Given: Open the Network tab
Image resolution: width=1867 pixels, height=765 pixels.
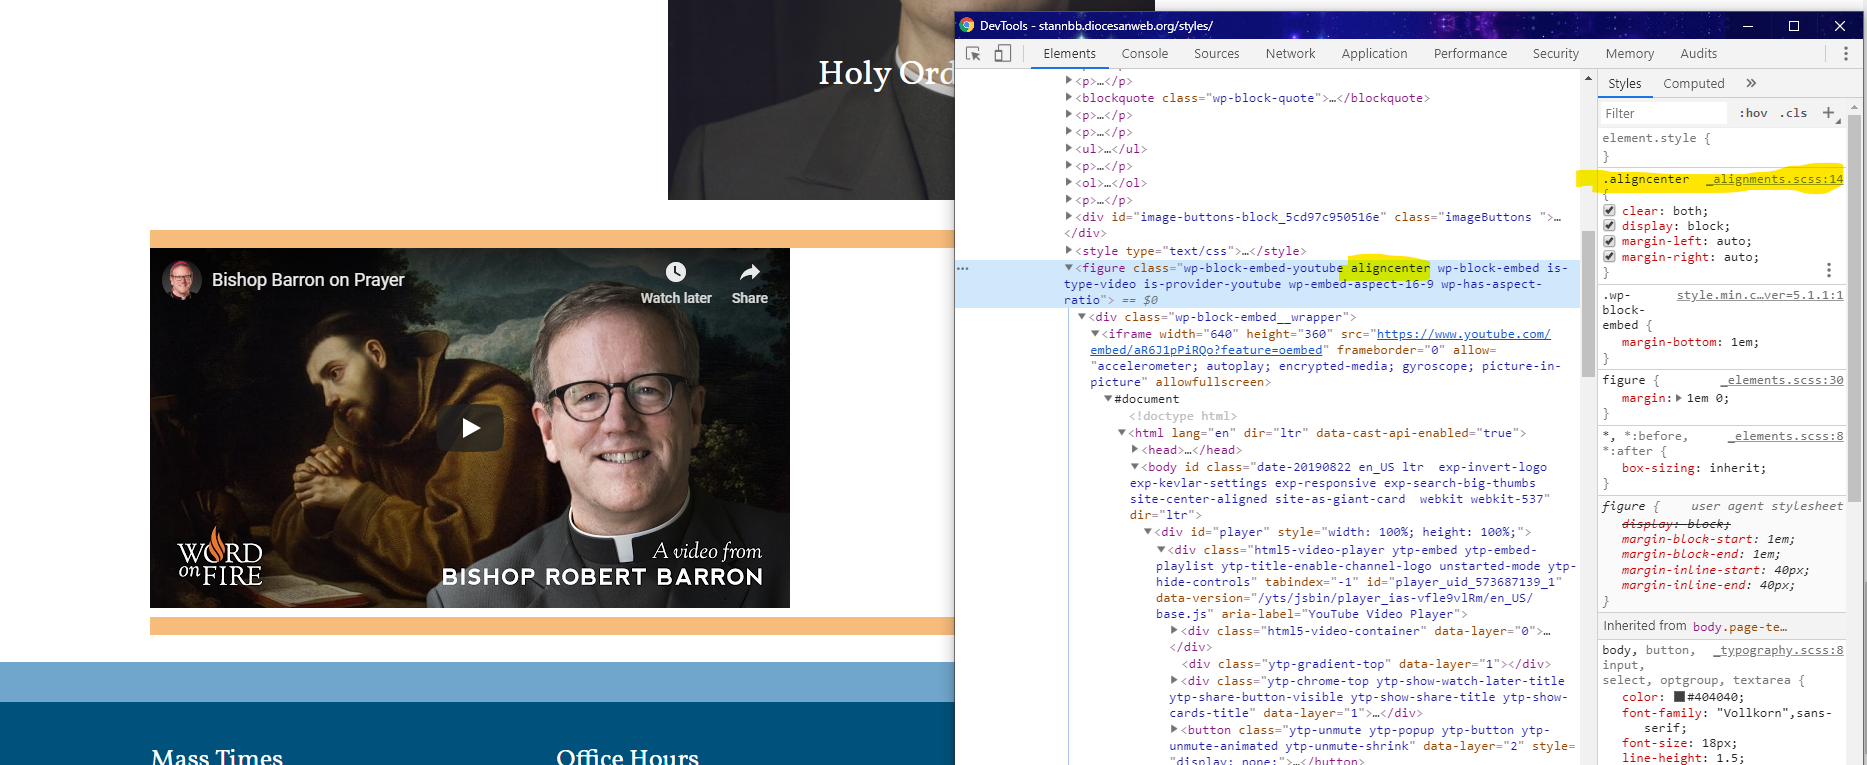Looking at the screenshot, I should 1290,54.
